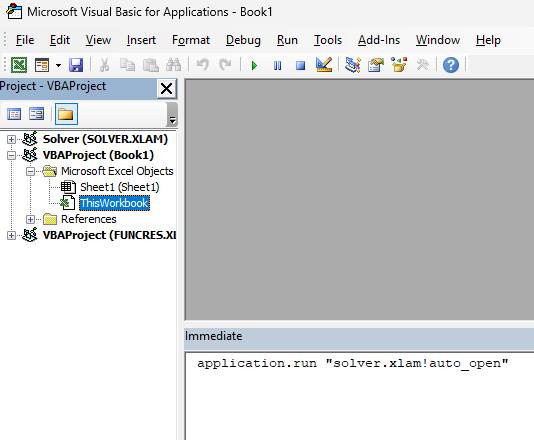
Task: Open Properties Window toolbar icon
Action: pos(376,65)
